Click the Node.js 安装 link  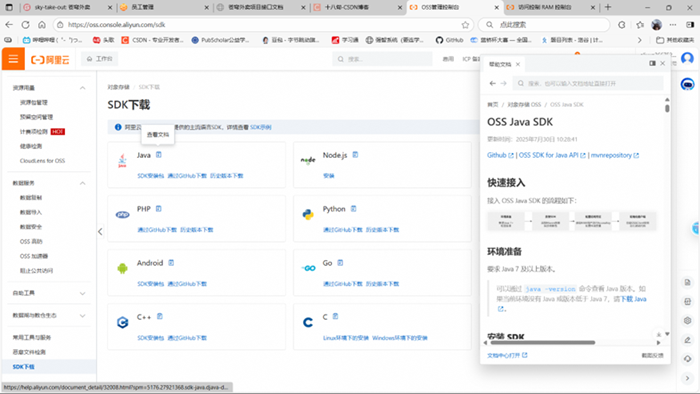tap(329, 176)
